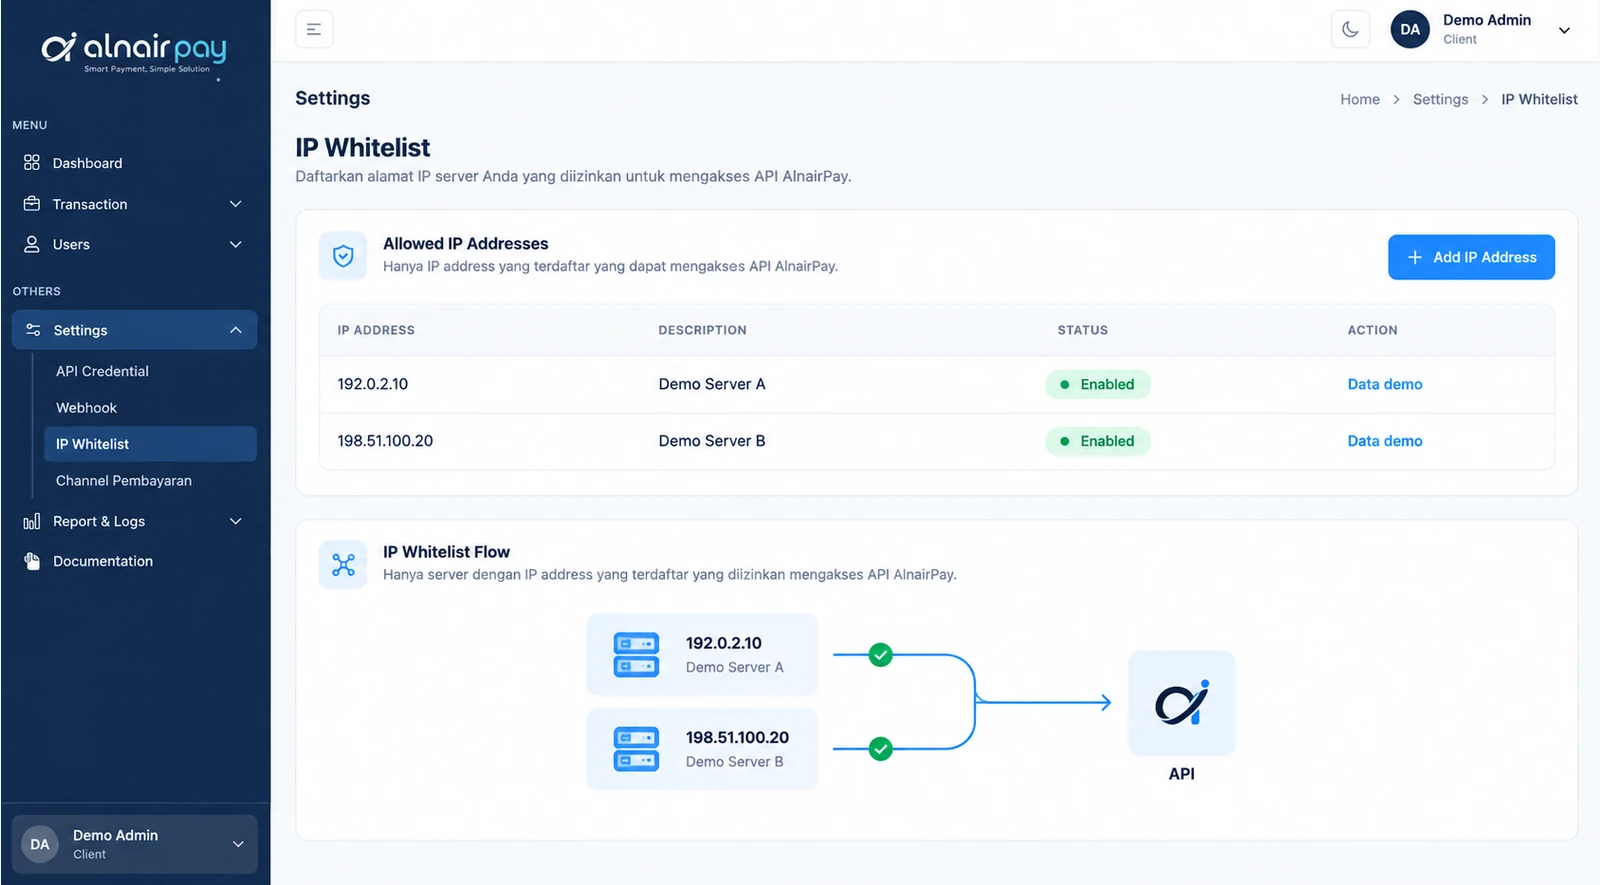The width and height of the screenshot is (1600, 885).
Task: Open the Webhook settings page
Action: pyautogui.click(x=86, y=408)
